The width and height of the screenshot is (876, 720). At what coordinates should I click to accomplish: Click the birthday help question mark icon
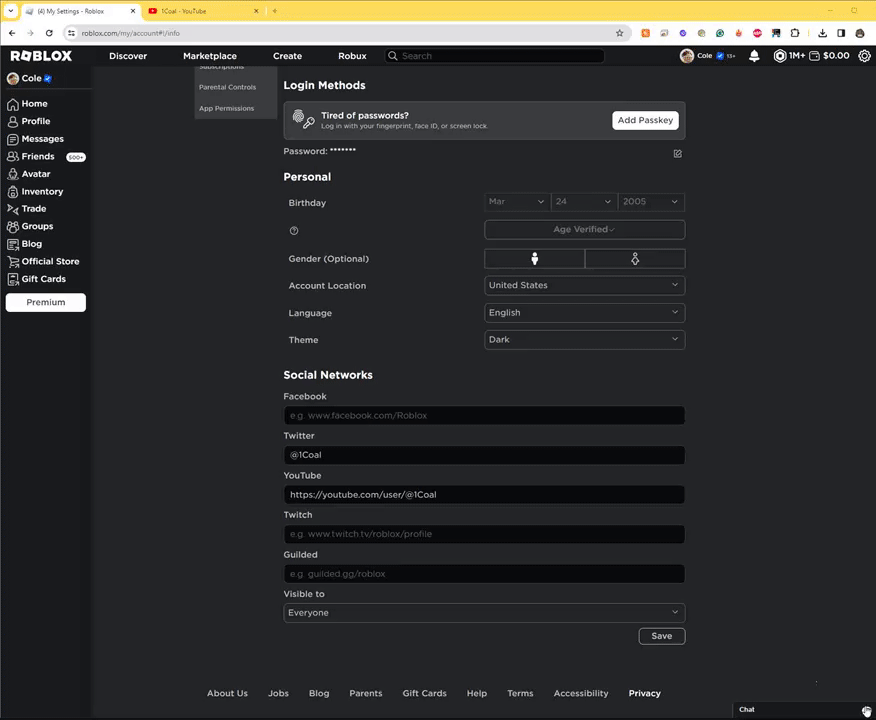pyautogui.click(x=294, y=231)
